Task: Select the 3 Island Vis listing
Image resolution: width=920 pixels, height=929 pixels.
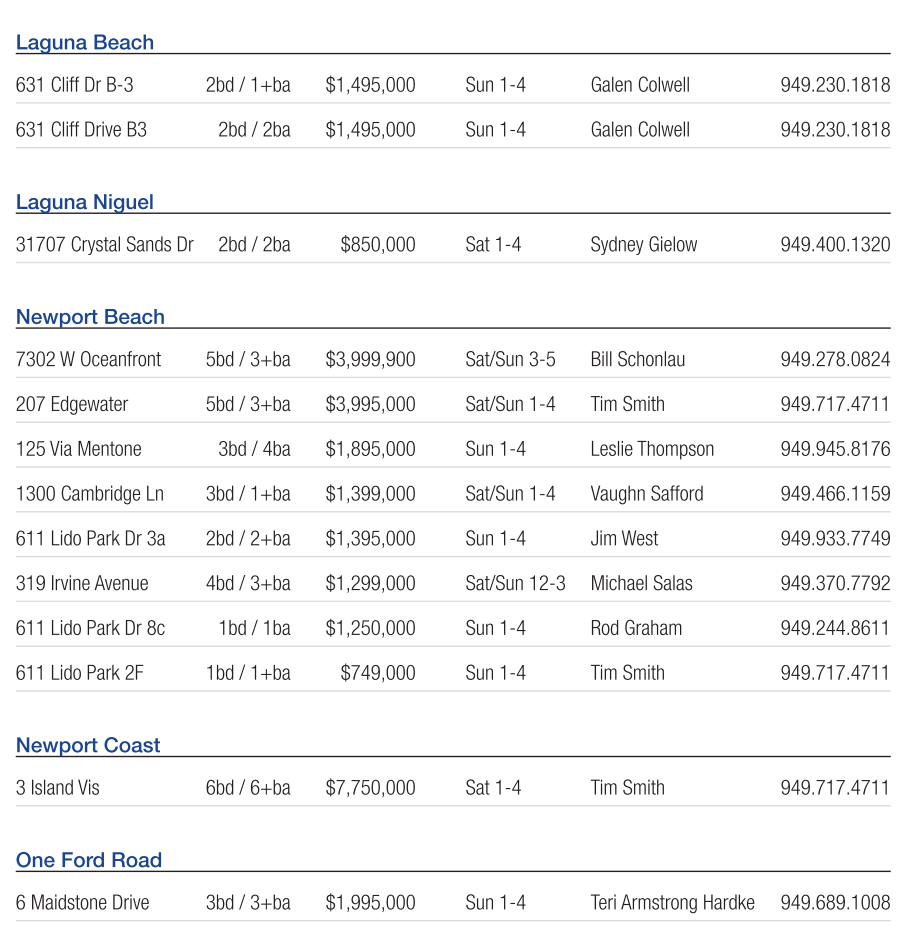Action: click(58, 788)
